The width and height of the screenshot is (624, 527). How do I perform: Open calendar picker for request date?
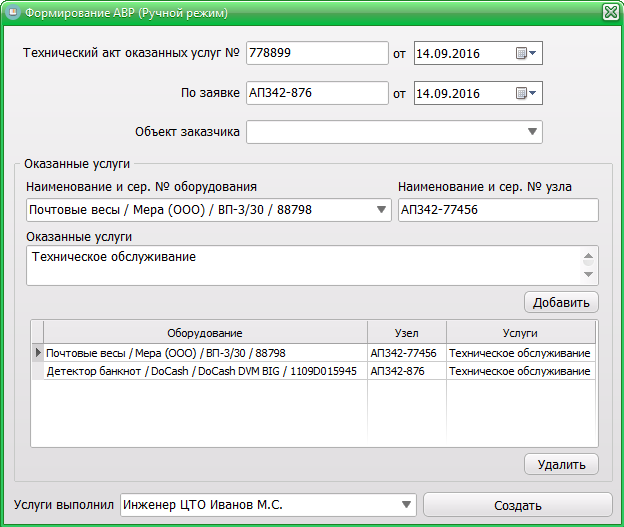[x=526, y=94]
